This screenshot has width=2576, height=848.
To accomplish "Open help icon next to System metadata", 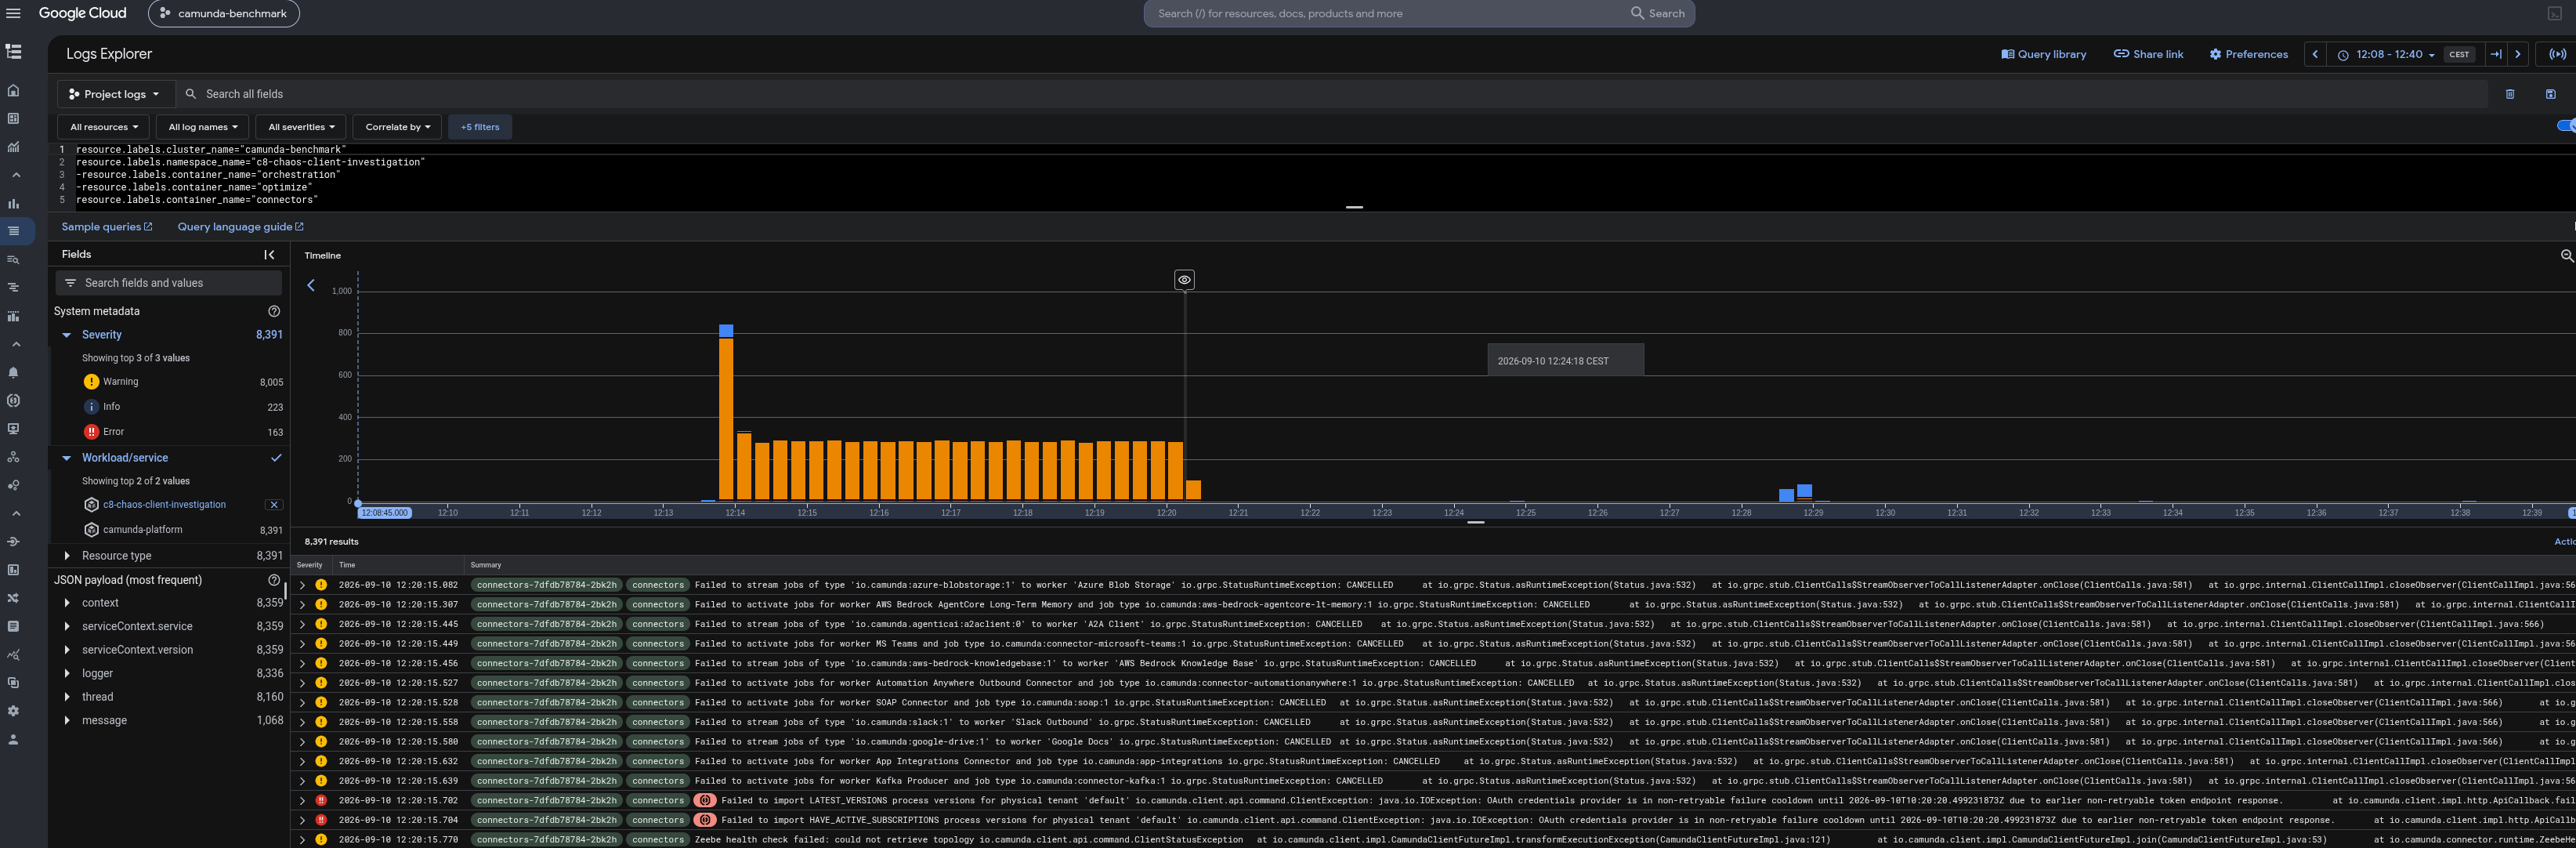I will (274, 311).
